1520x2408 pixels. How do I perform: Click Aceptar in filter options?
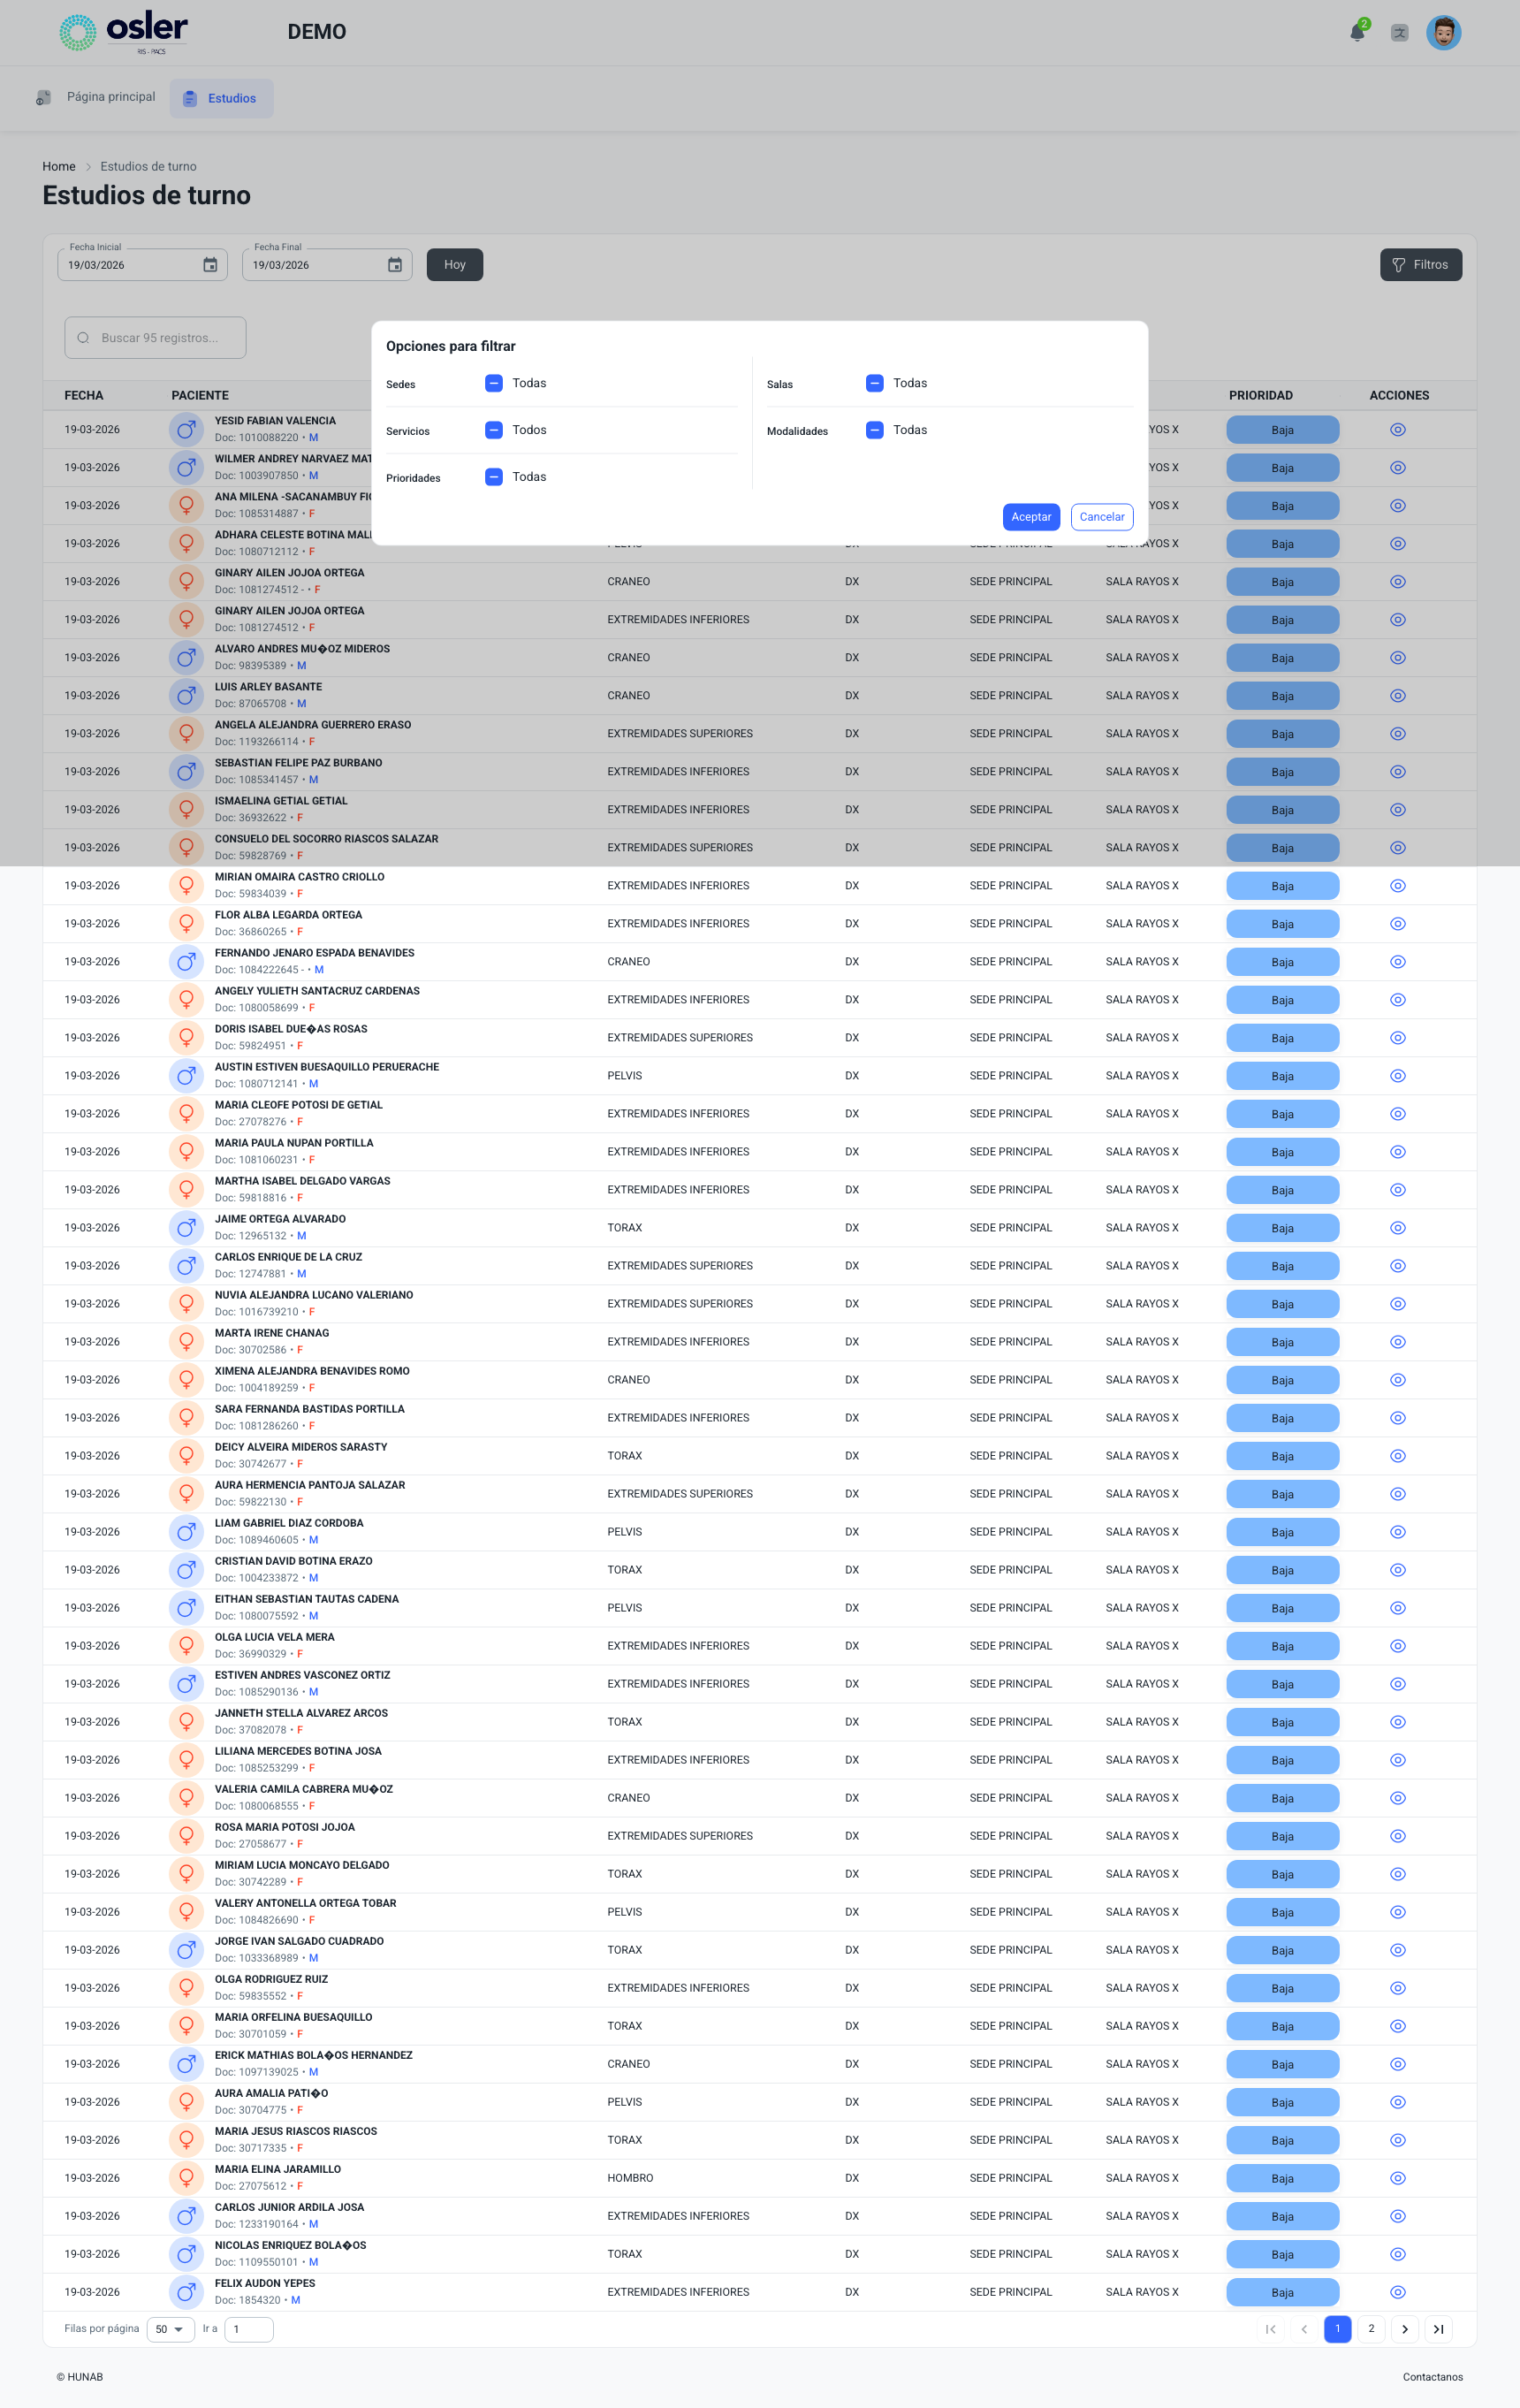(x=1031, y=517)
